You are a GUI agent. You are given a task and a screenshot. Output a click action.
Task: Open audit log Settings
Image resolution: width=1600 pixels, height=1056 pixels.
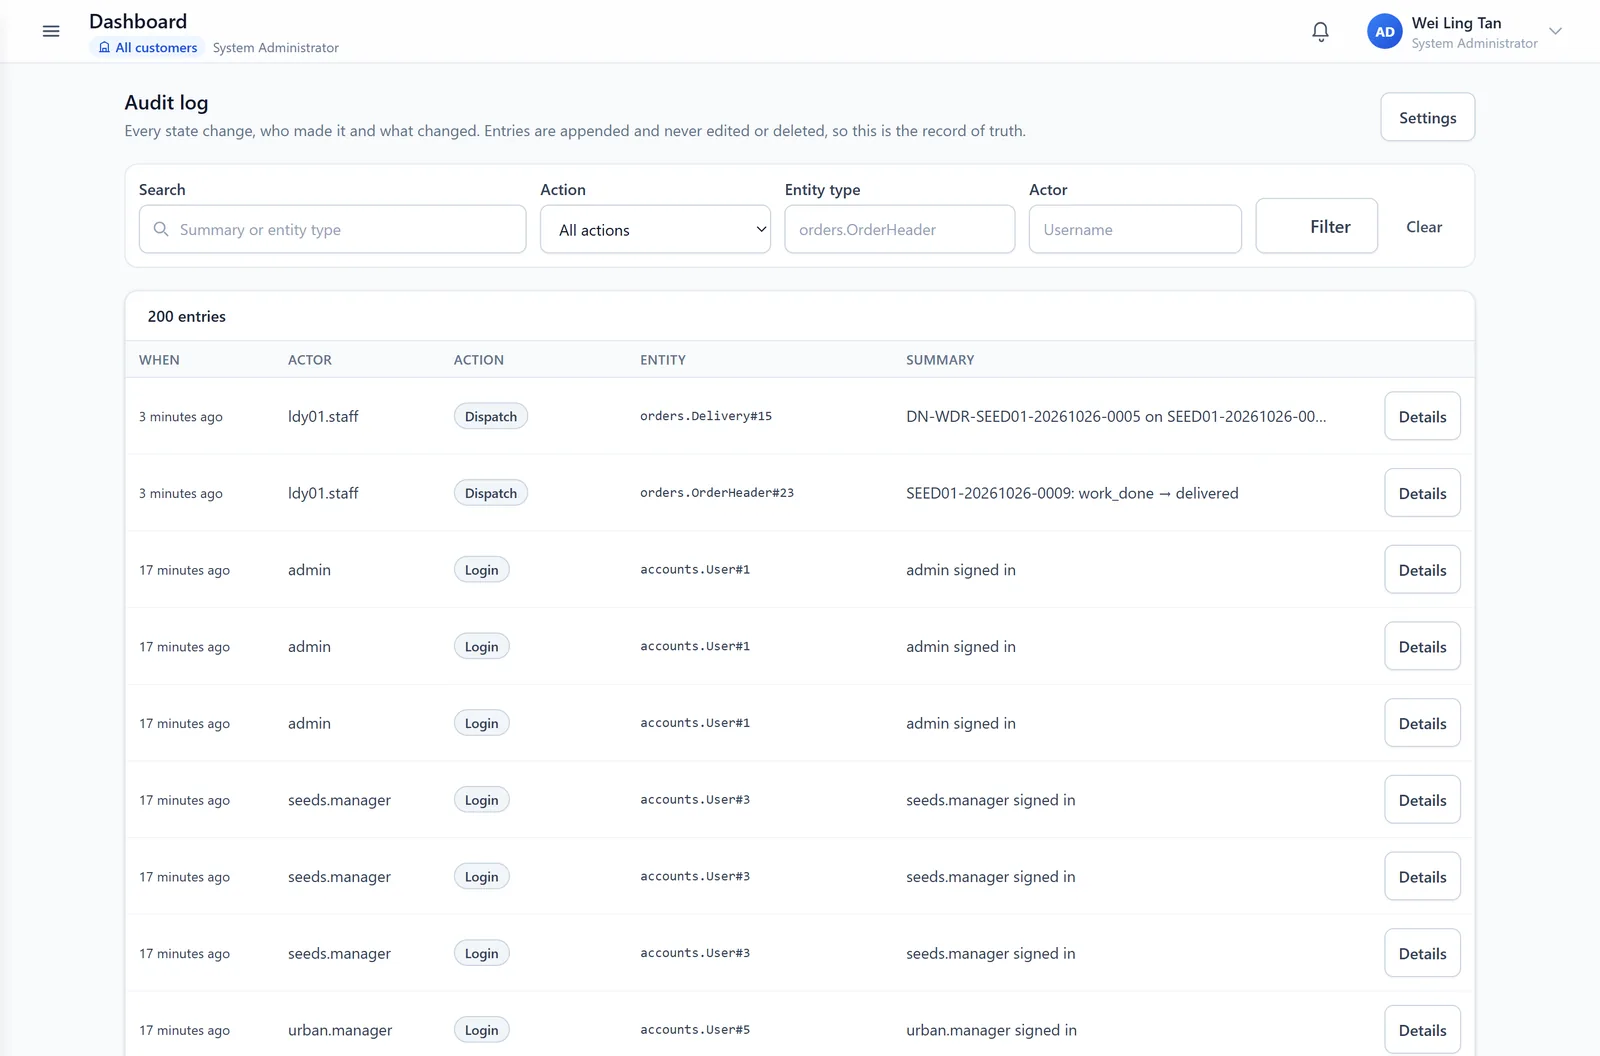[1427, 117]
